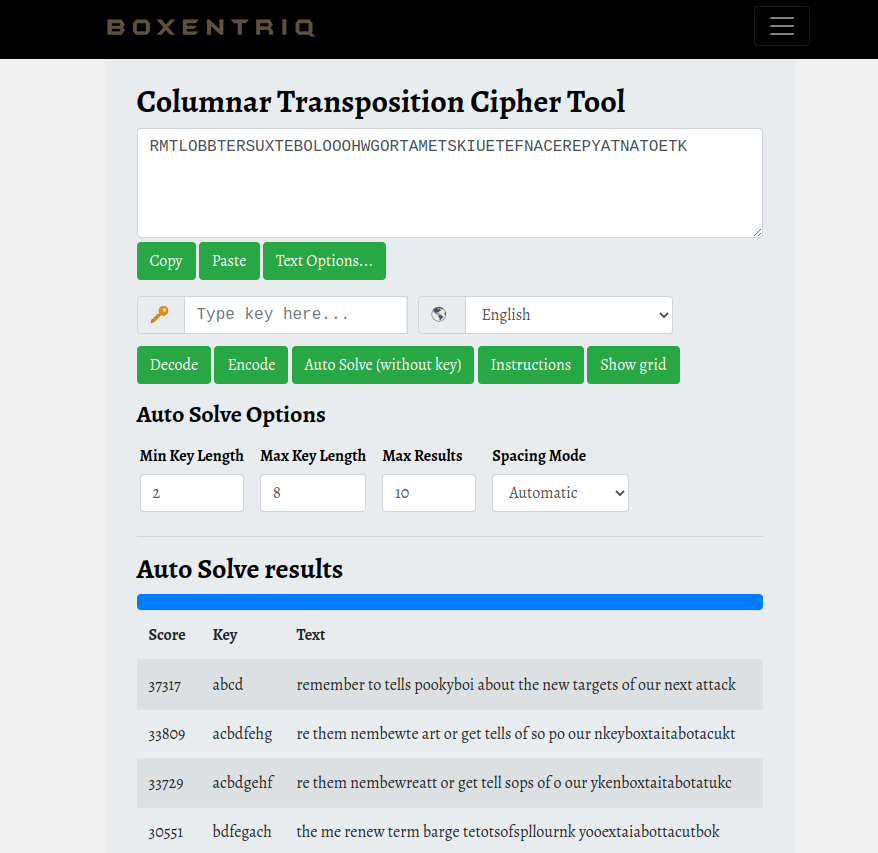Focus the key input field
The image size is (878, 853).
[295, 315]
